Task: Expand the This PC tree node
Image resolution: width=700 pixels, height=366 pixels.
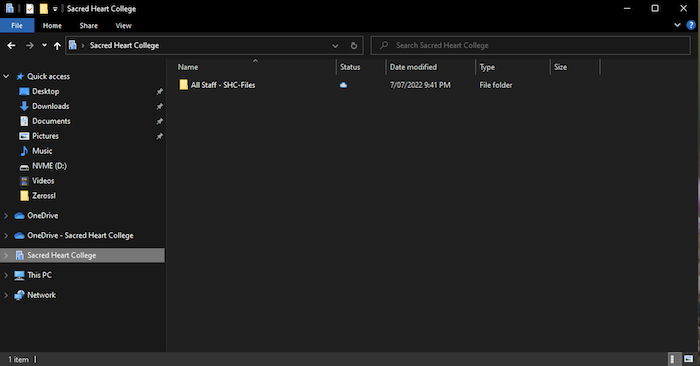Action: [6, 275]
